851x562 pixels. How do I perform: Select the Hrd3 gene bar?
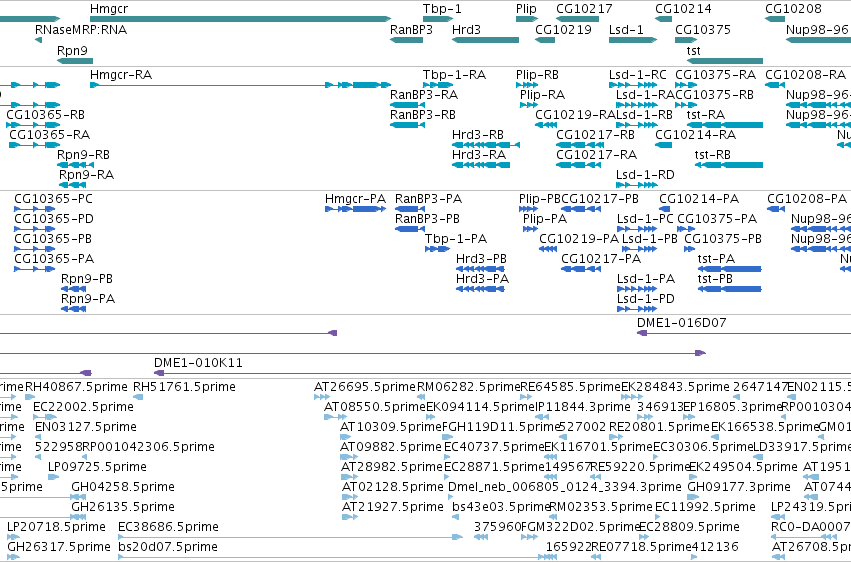point(485,40)
